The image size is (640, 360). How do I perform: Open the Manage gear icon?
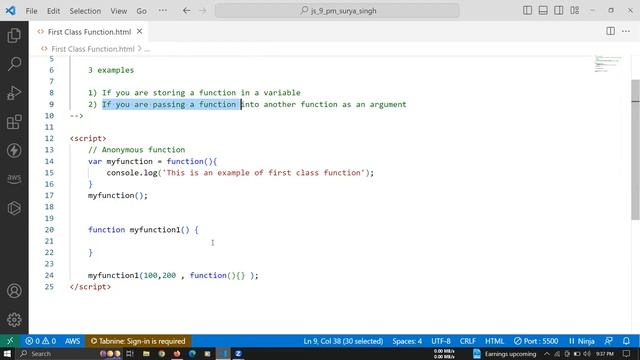(14, 320)
